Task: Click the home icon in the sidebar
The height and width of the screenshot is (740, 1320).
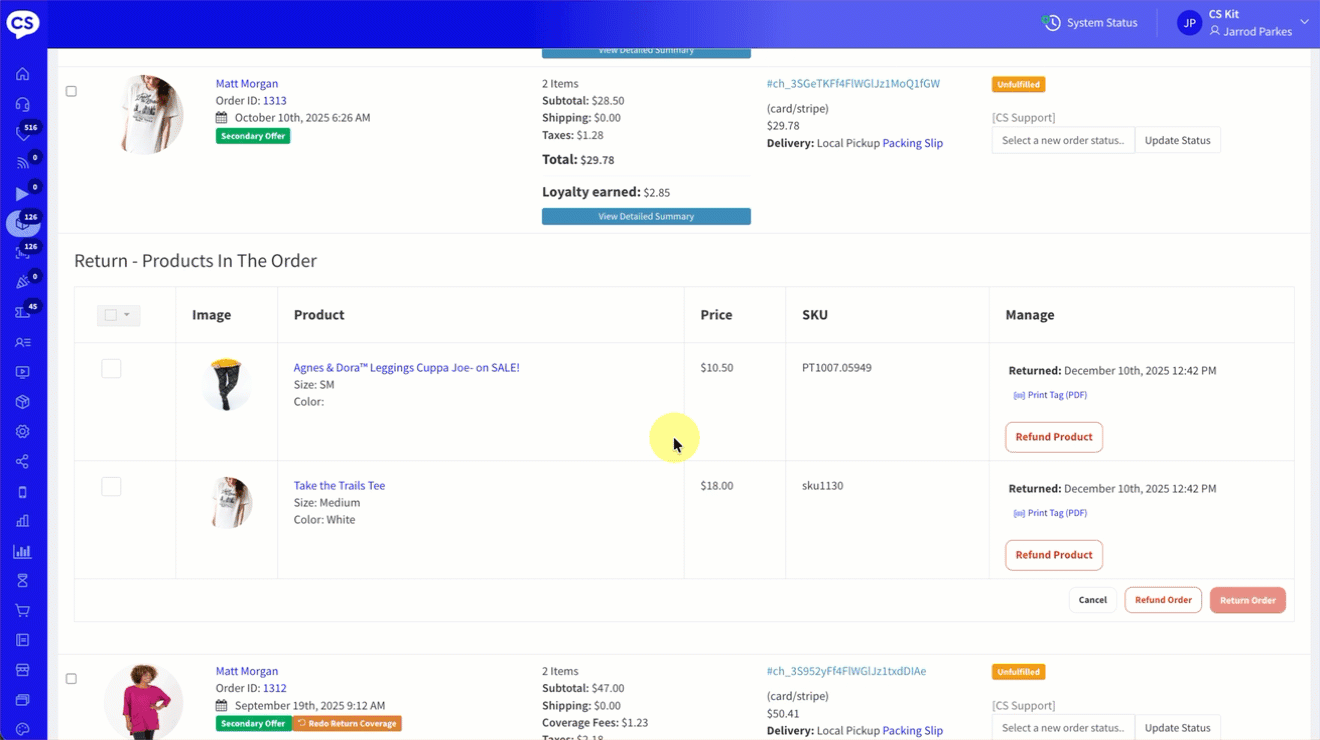Action: click(x=22, y=74)
